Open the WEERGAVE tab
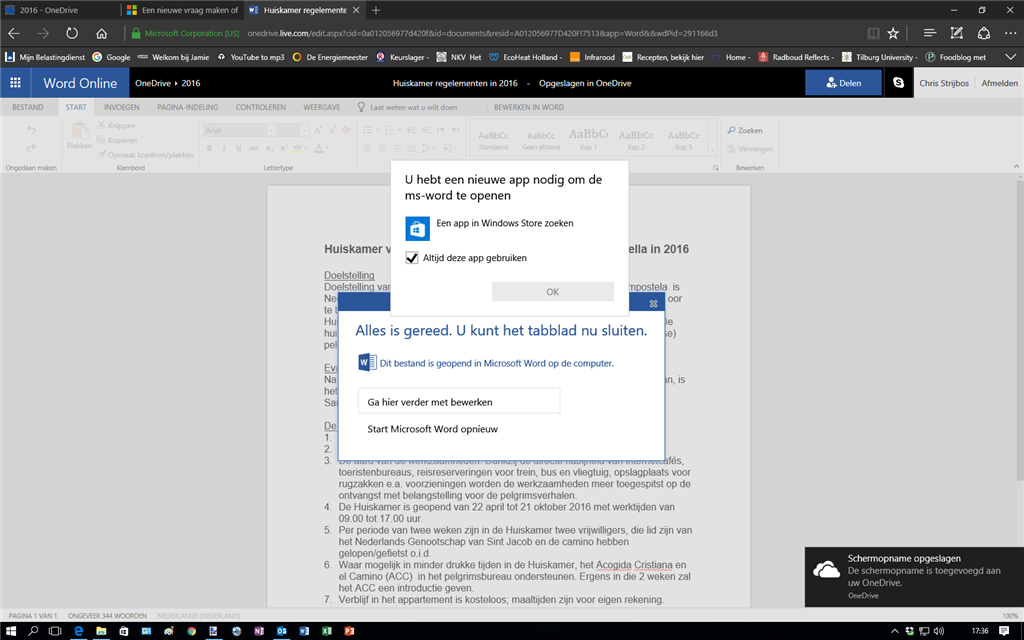Screen dimensions: 1024x640 (321, 107)
